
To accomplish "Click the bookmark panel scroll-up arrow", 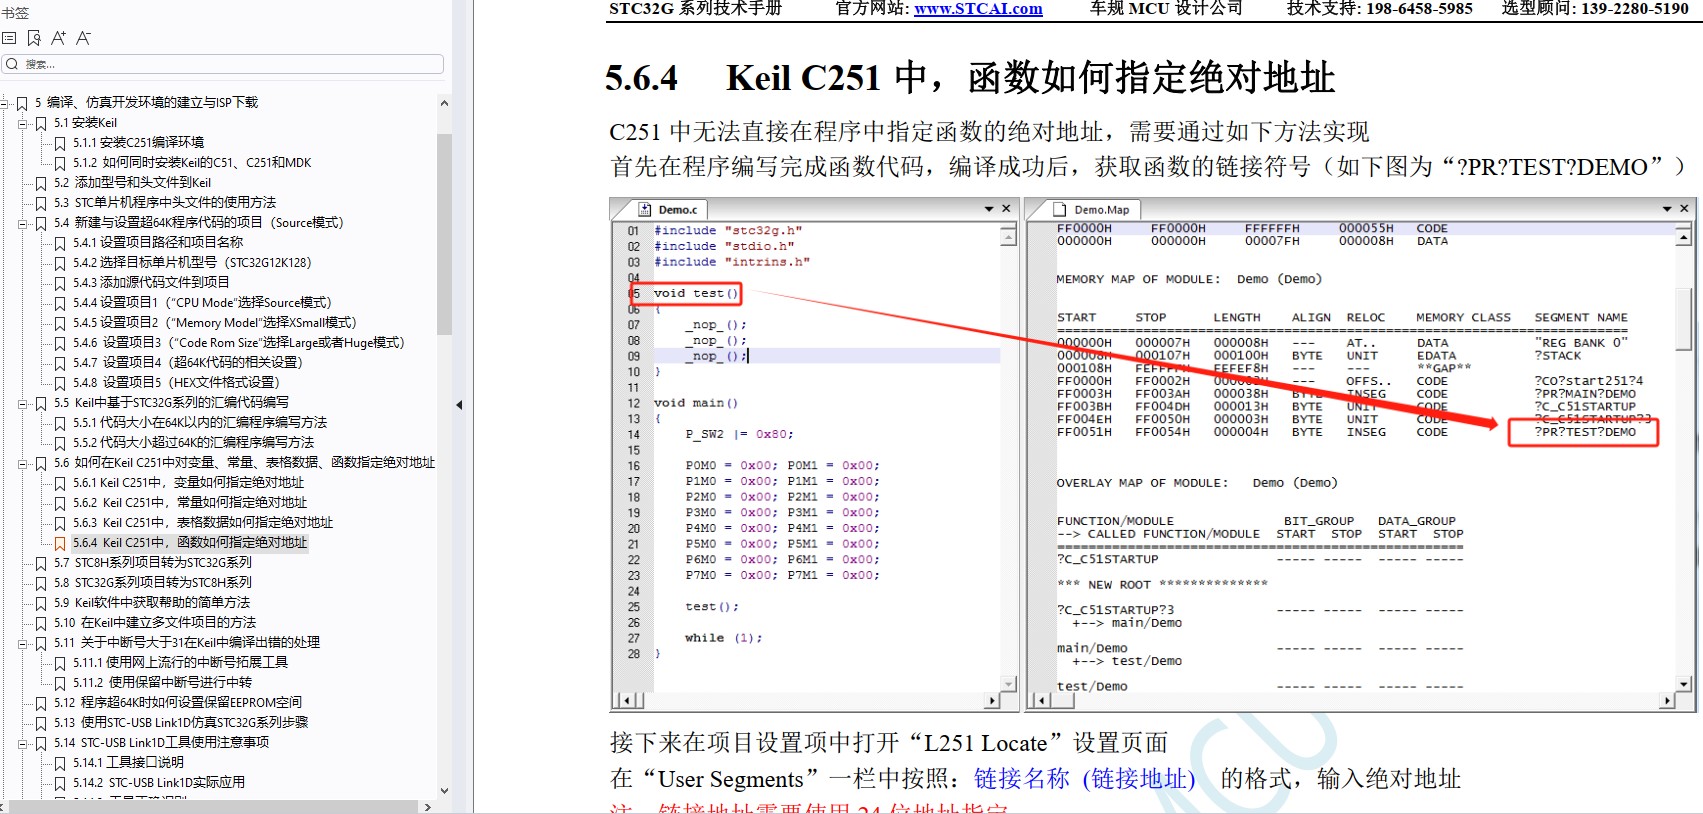I will [444, 103].
